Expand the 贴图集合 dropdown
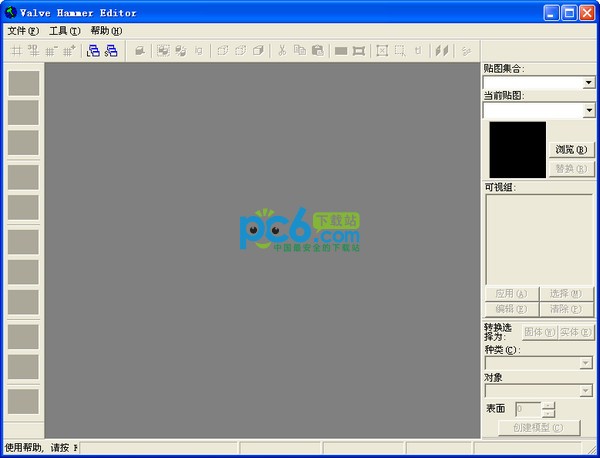This screenshot has height=458, width=600. point(589,82)
